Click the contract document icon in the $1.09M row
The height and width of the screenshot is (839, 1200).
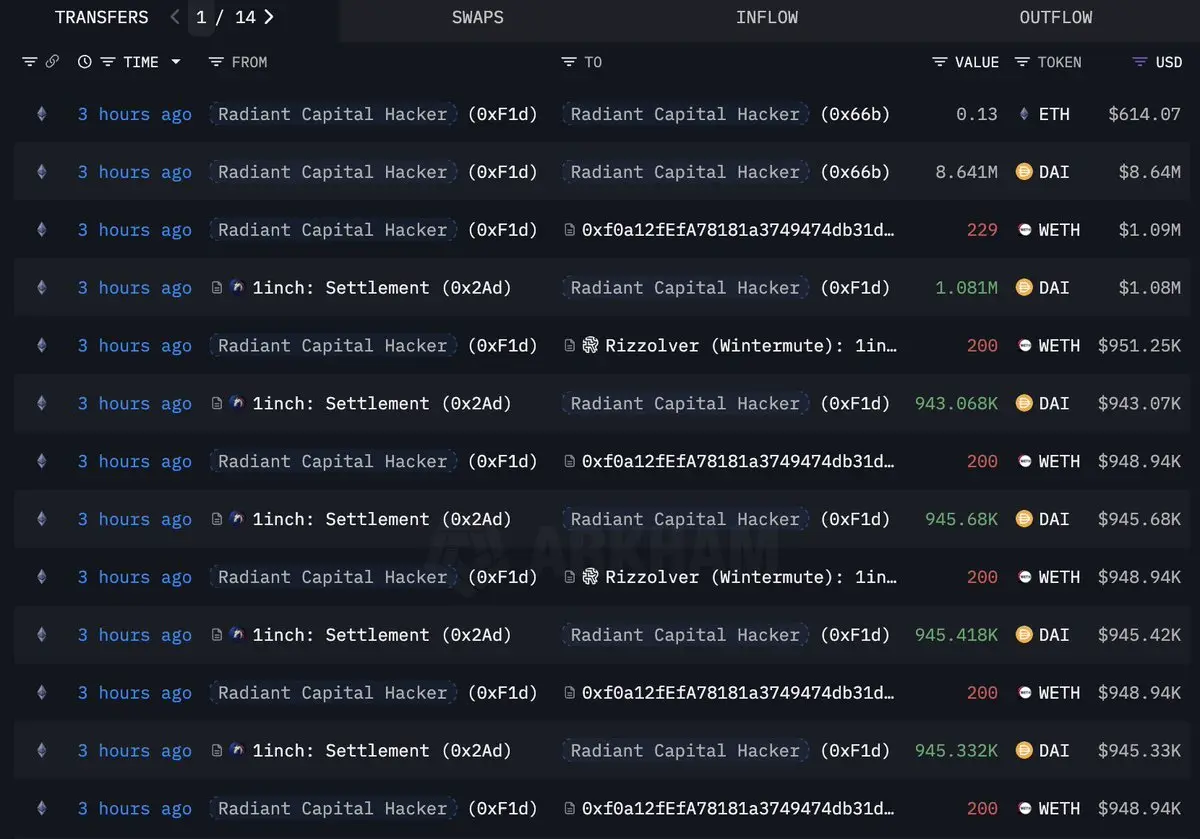pos(570,230)
